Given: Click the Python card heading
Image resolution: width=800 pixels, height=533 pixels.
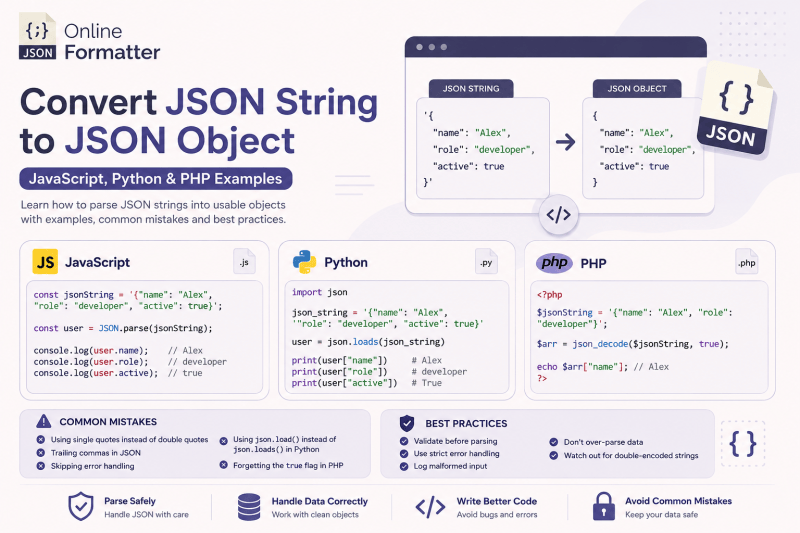Looking at the screenshot, I should point(346,262).
